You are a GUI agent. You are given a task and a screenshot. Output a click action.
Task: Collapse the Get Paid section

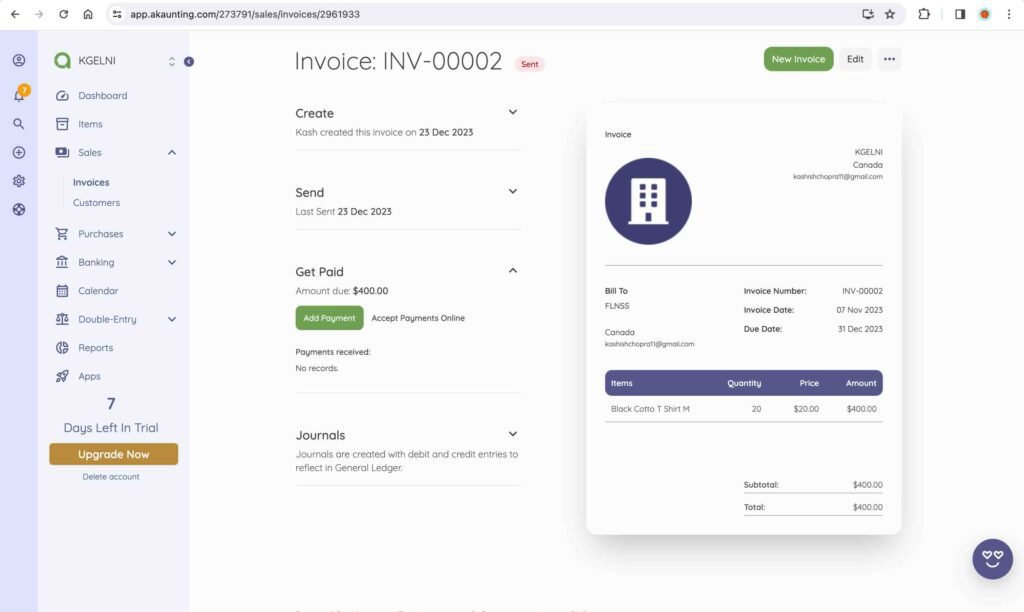[513, 270]
